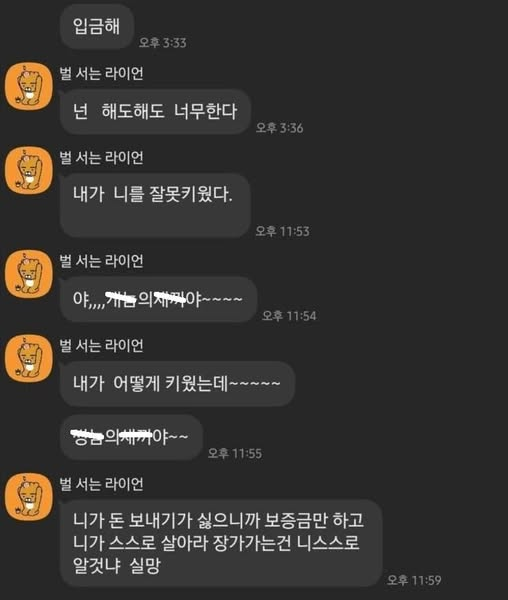The image size is (508, 600).
Task: Select the '입금해' message bubble
Action: pos(97,27)
